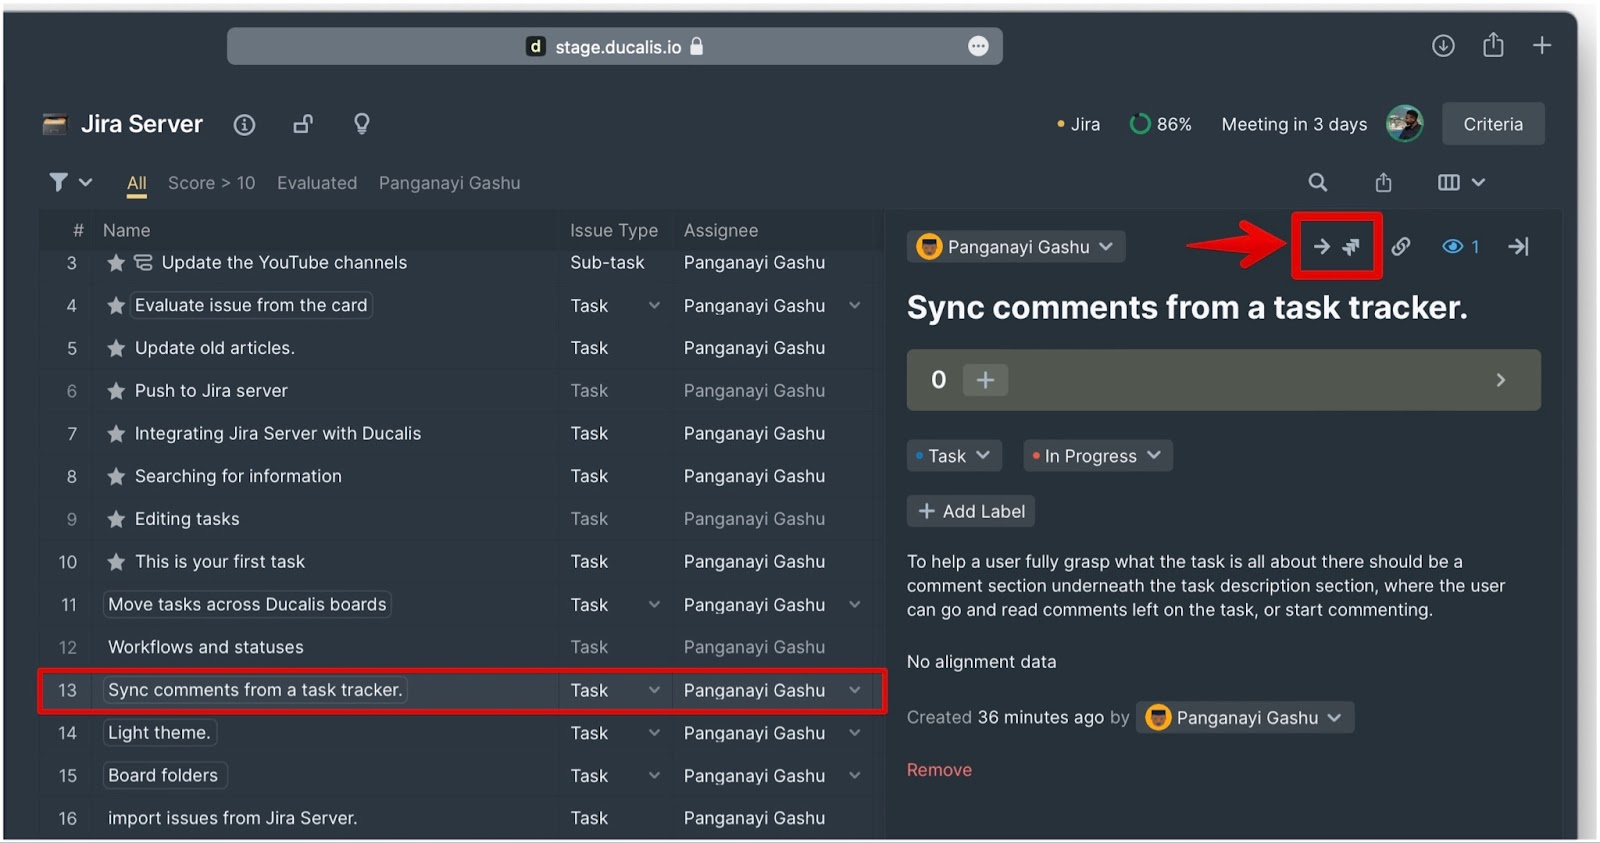Toggle star on Editing tasks
This screenshot has width=1600, height=843.
pos(116,519)
